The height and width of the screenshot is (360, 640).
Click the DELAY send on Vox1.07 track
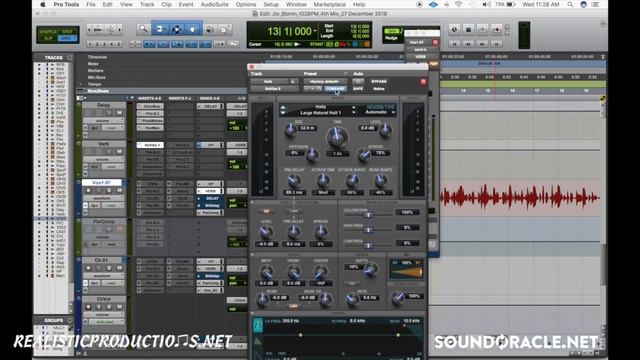210,198
